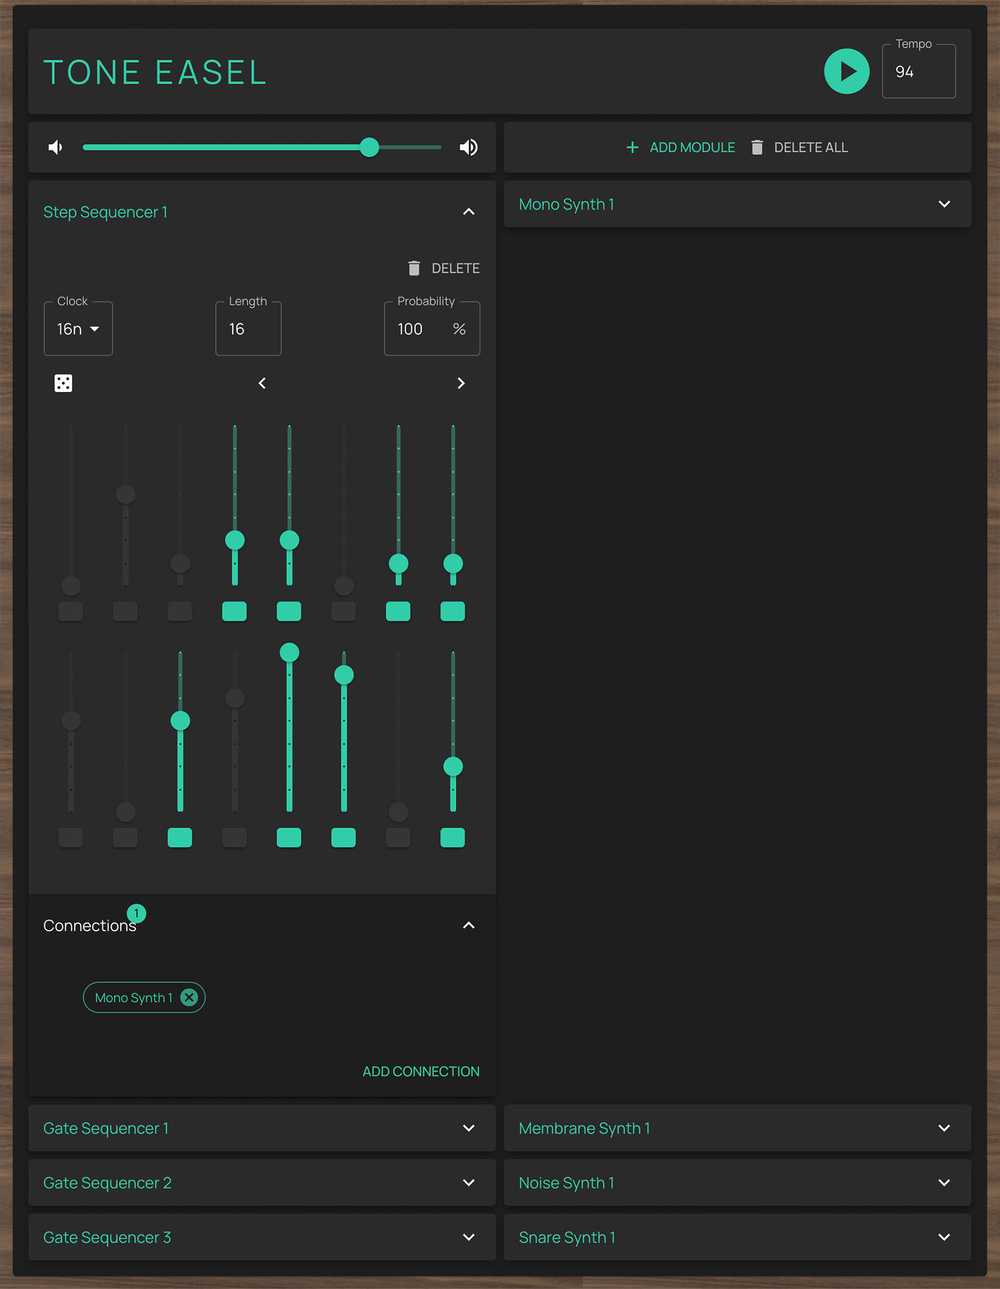The width and height of the screenshot is (1000, 1289).
Task: Open the Snare Synth 1 panel
Action: pos(943,1237)
